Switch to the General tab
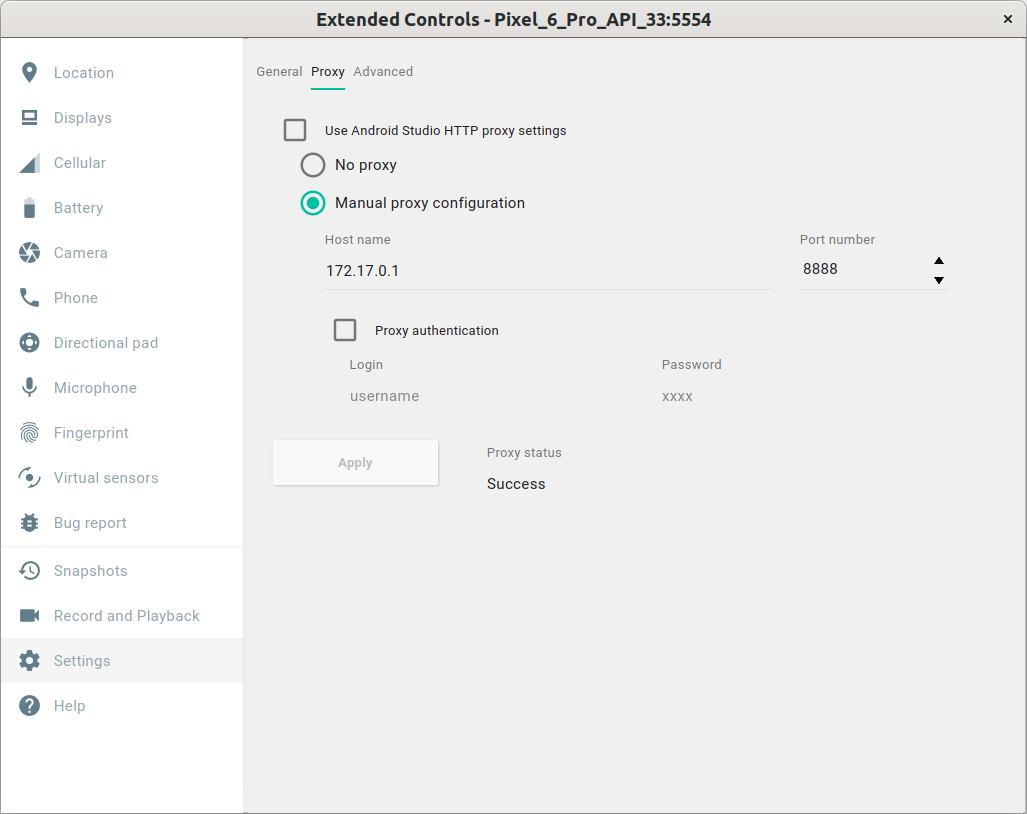The image size is (1027, 814). [x=279, y=71]
